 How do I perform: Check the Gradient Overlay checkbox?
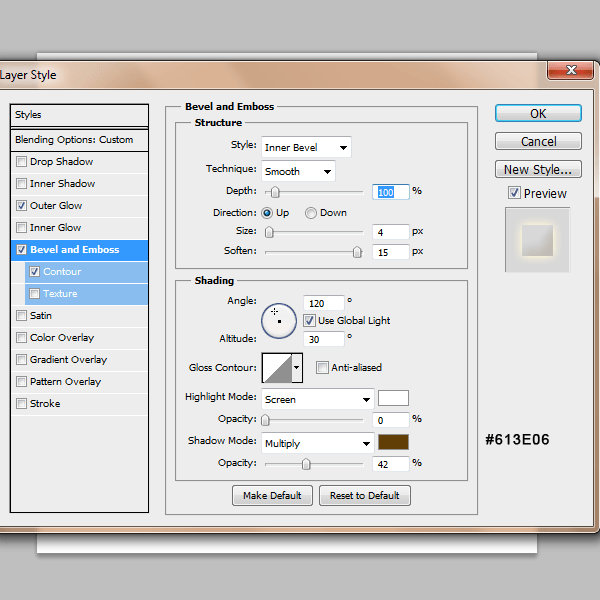tap(21, 360)
